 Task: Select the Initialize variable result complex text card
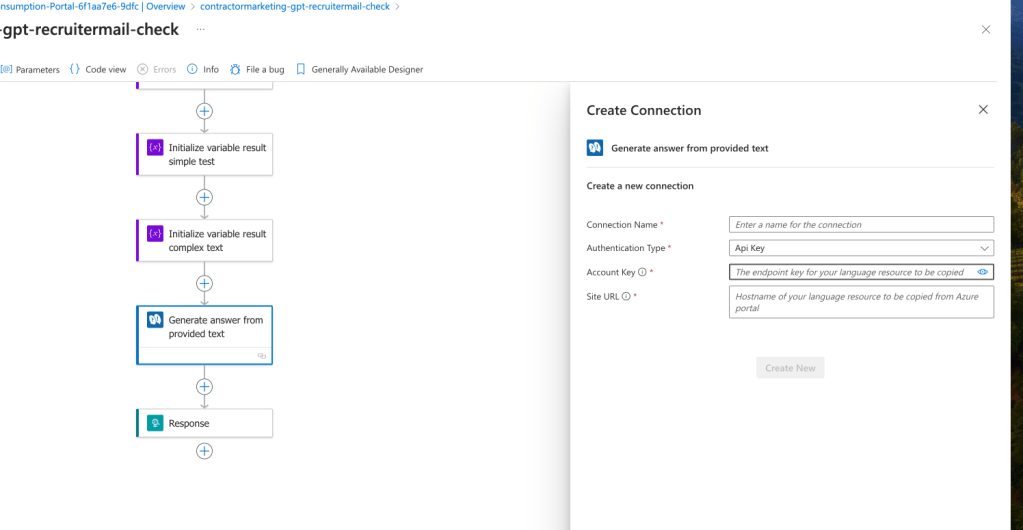pyautogui.click(x=204, y=241)
